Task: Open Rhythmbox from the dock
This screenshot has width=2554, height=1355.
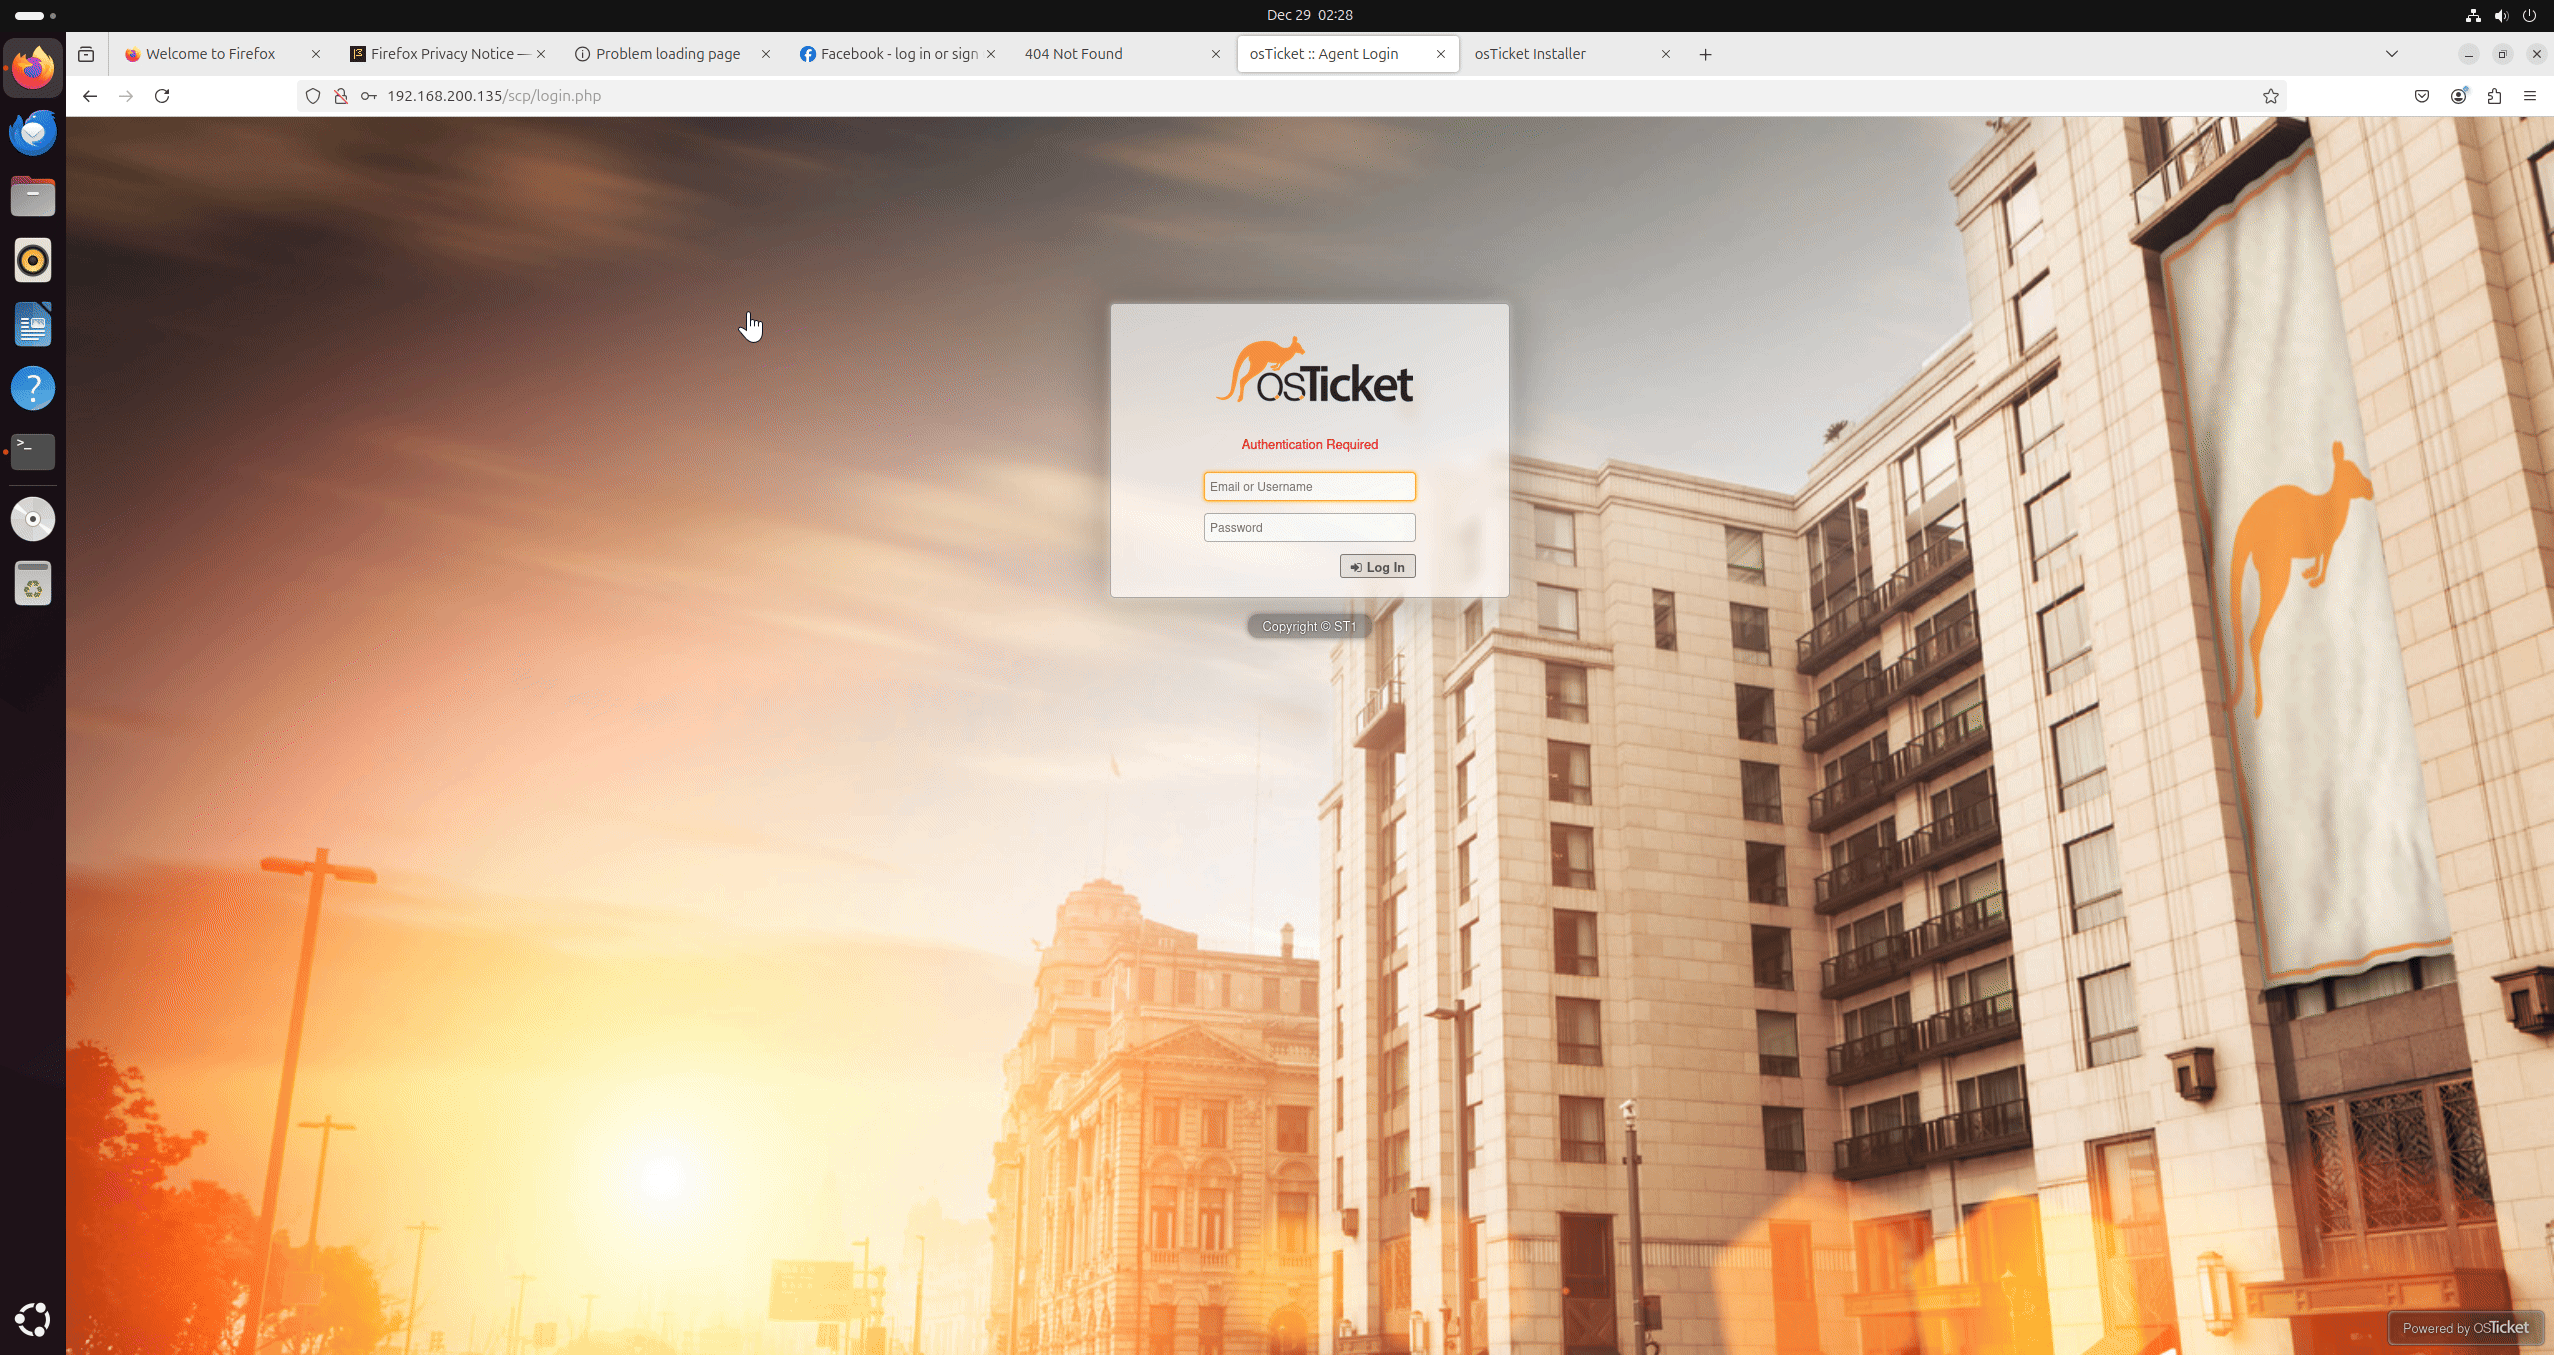Action: pos(33,261)
